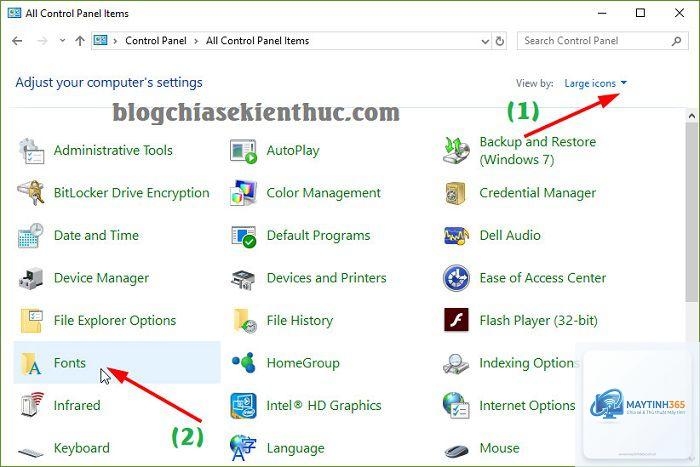Open the Language text link
This screenshot has height=467, width=700.
(x=296, y=448)
